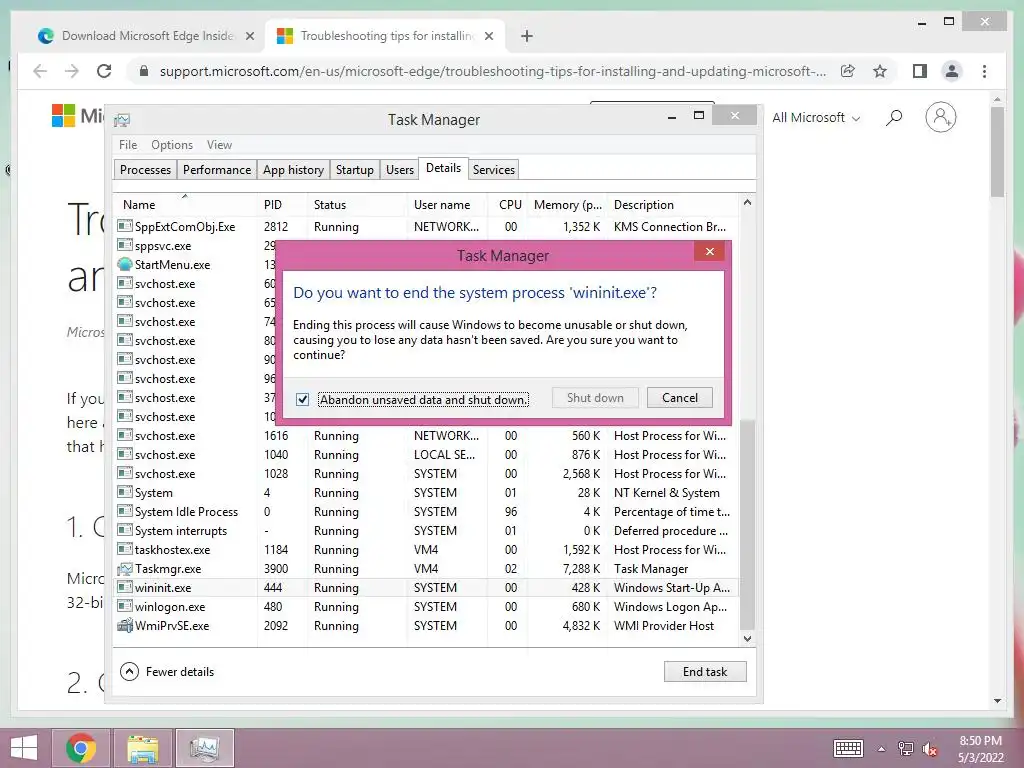Select the System Idle Process row
Image resolution: width=1024 pixels, height=768 pixels.
point(426,512)
